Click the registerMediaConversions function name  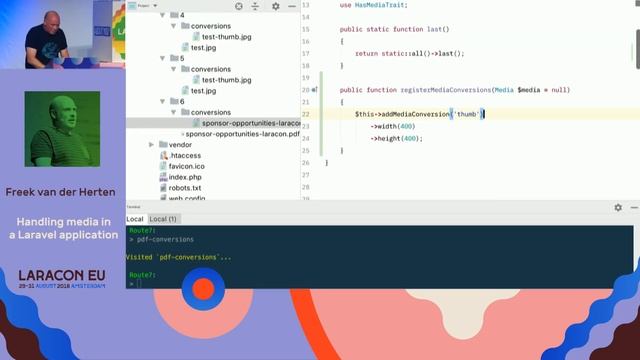[x=445, y=90]
